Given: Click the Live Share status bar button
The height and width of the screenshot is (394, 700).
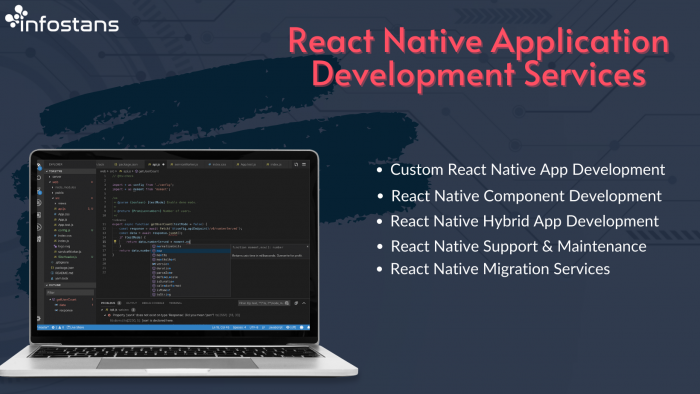Looking at the screenshot, I should [75, 327].
